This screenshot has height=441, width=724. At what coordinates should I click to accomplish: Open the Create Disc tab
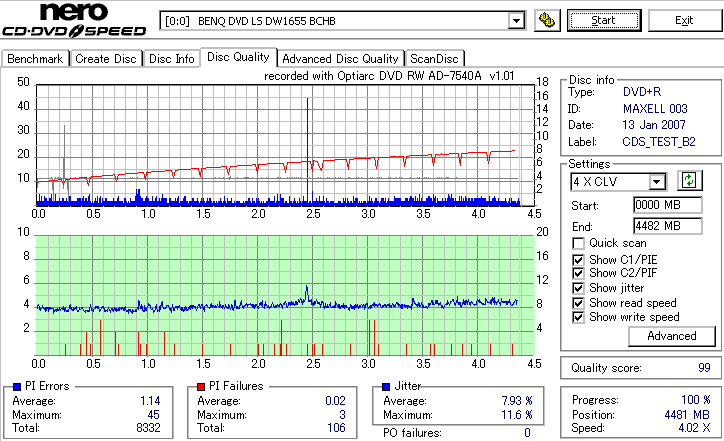(x=106, y=59)
